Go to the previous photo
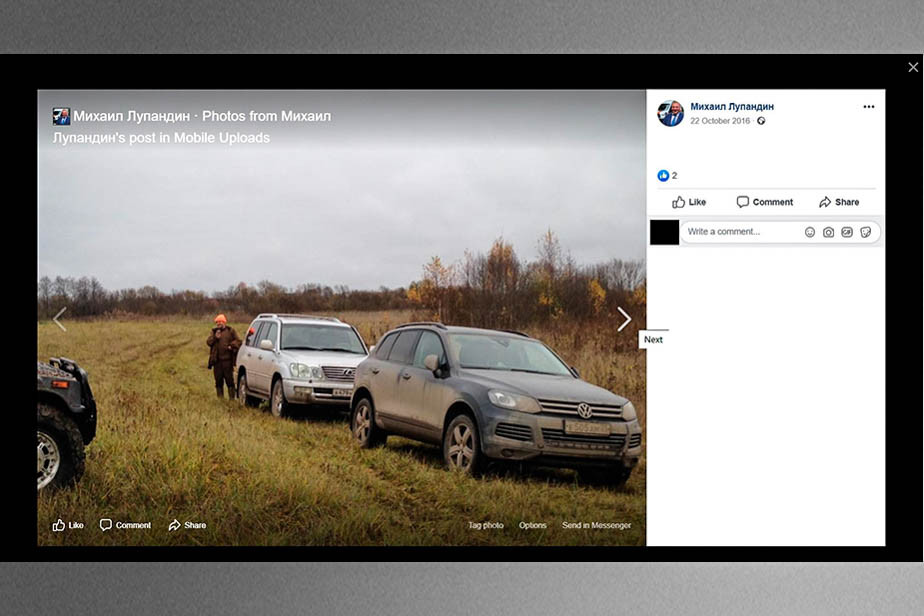924x616 pixels. 59,319
